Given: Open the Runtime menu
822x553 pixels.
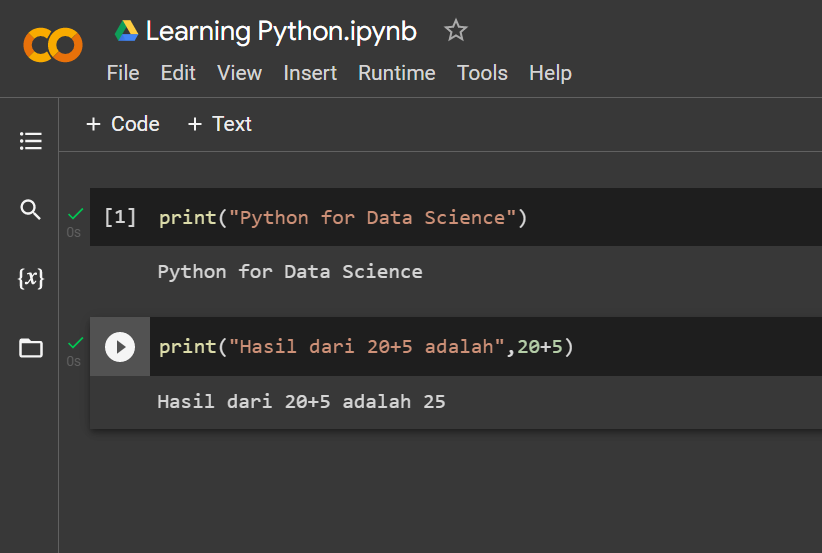Looking at the screenshot, I should pyautogui.click(x=397, y=73).
